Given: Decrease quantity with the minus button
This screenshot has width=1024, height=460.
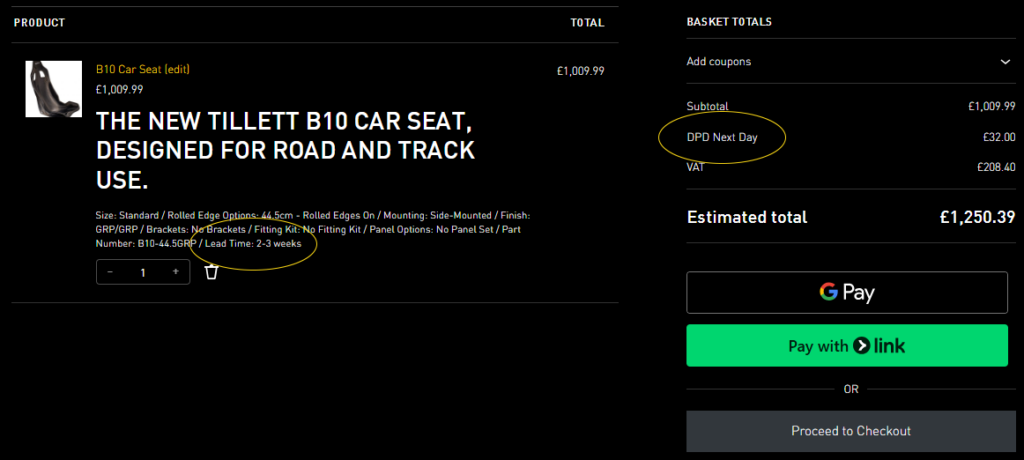Looking at the screenshot, I should (110, 272).
